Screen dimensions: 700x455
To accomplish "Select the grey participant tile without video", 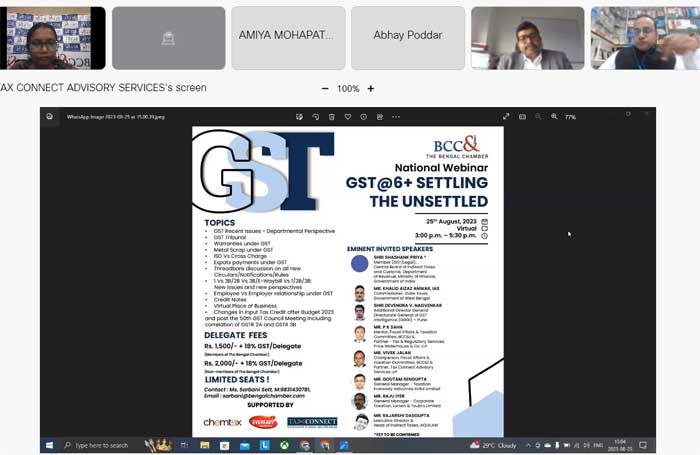I will pos(168,38).
